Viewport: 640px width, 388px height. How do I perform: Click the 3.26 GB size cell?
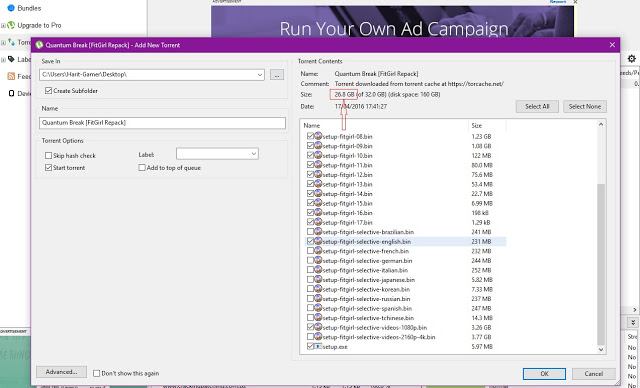coord(481,327)
